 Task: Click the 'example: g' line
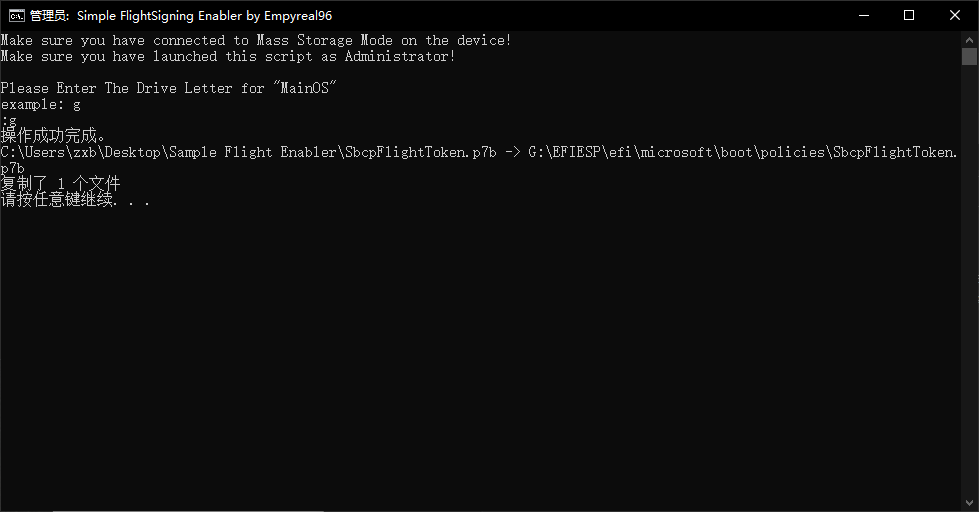[x=41, y=105]
